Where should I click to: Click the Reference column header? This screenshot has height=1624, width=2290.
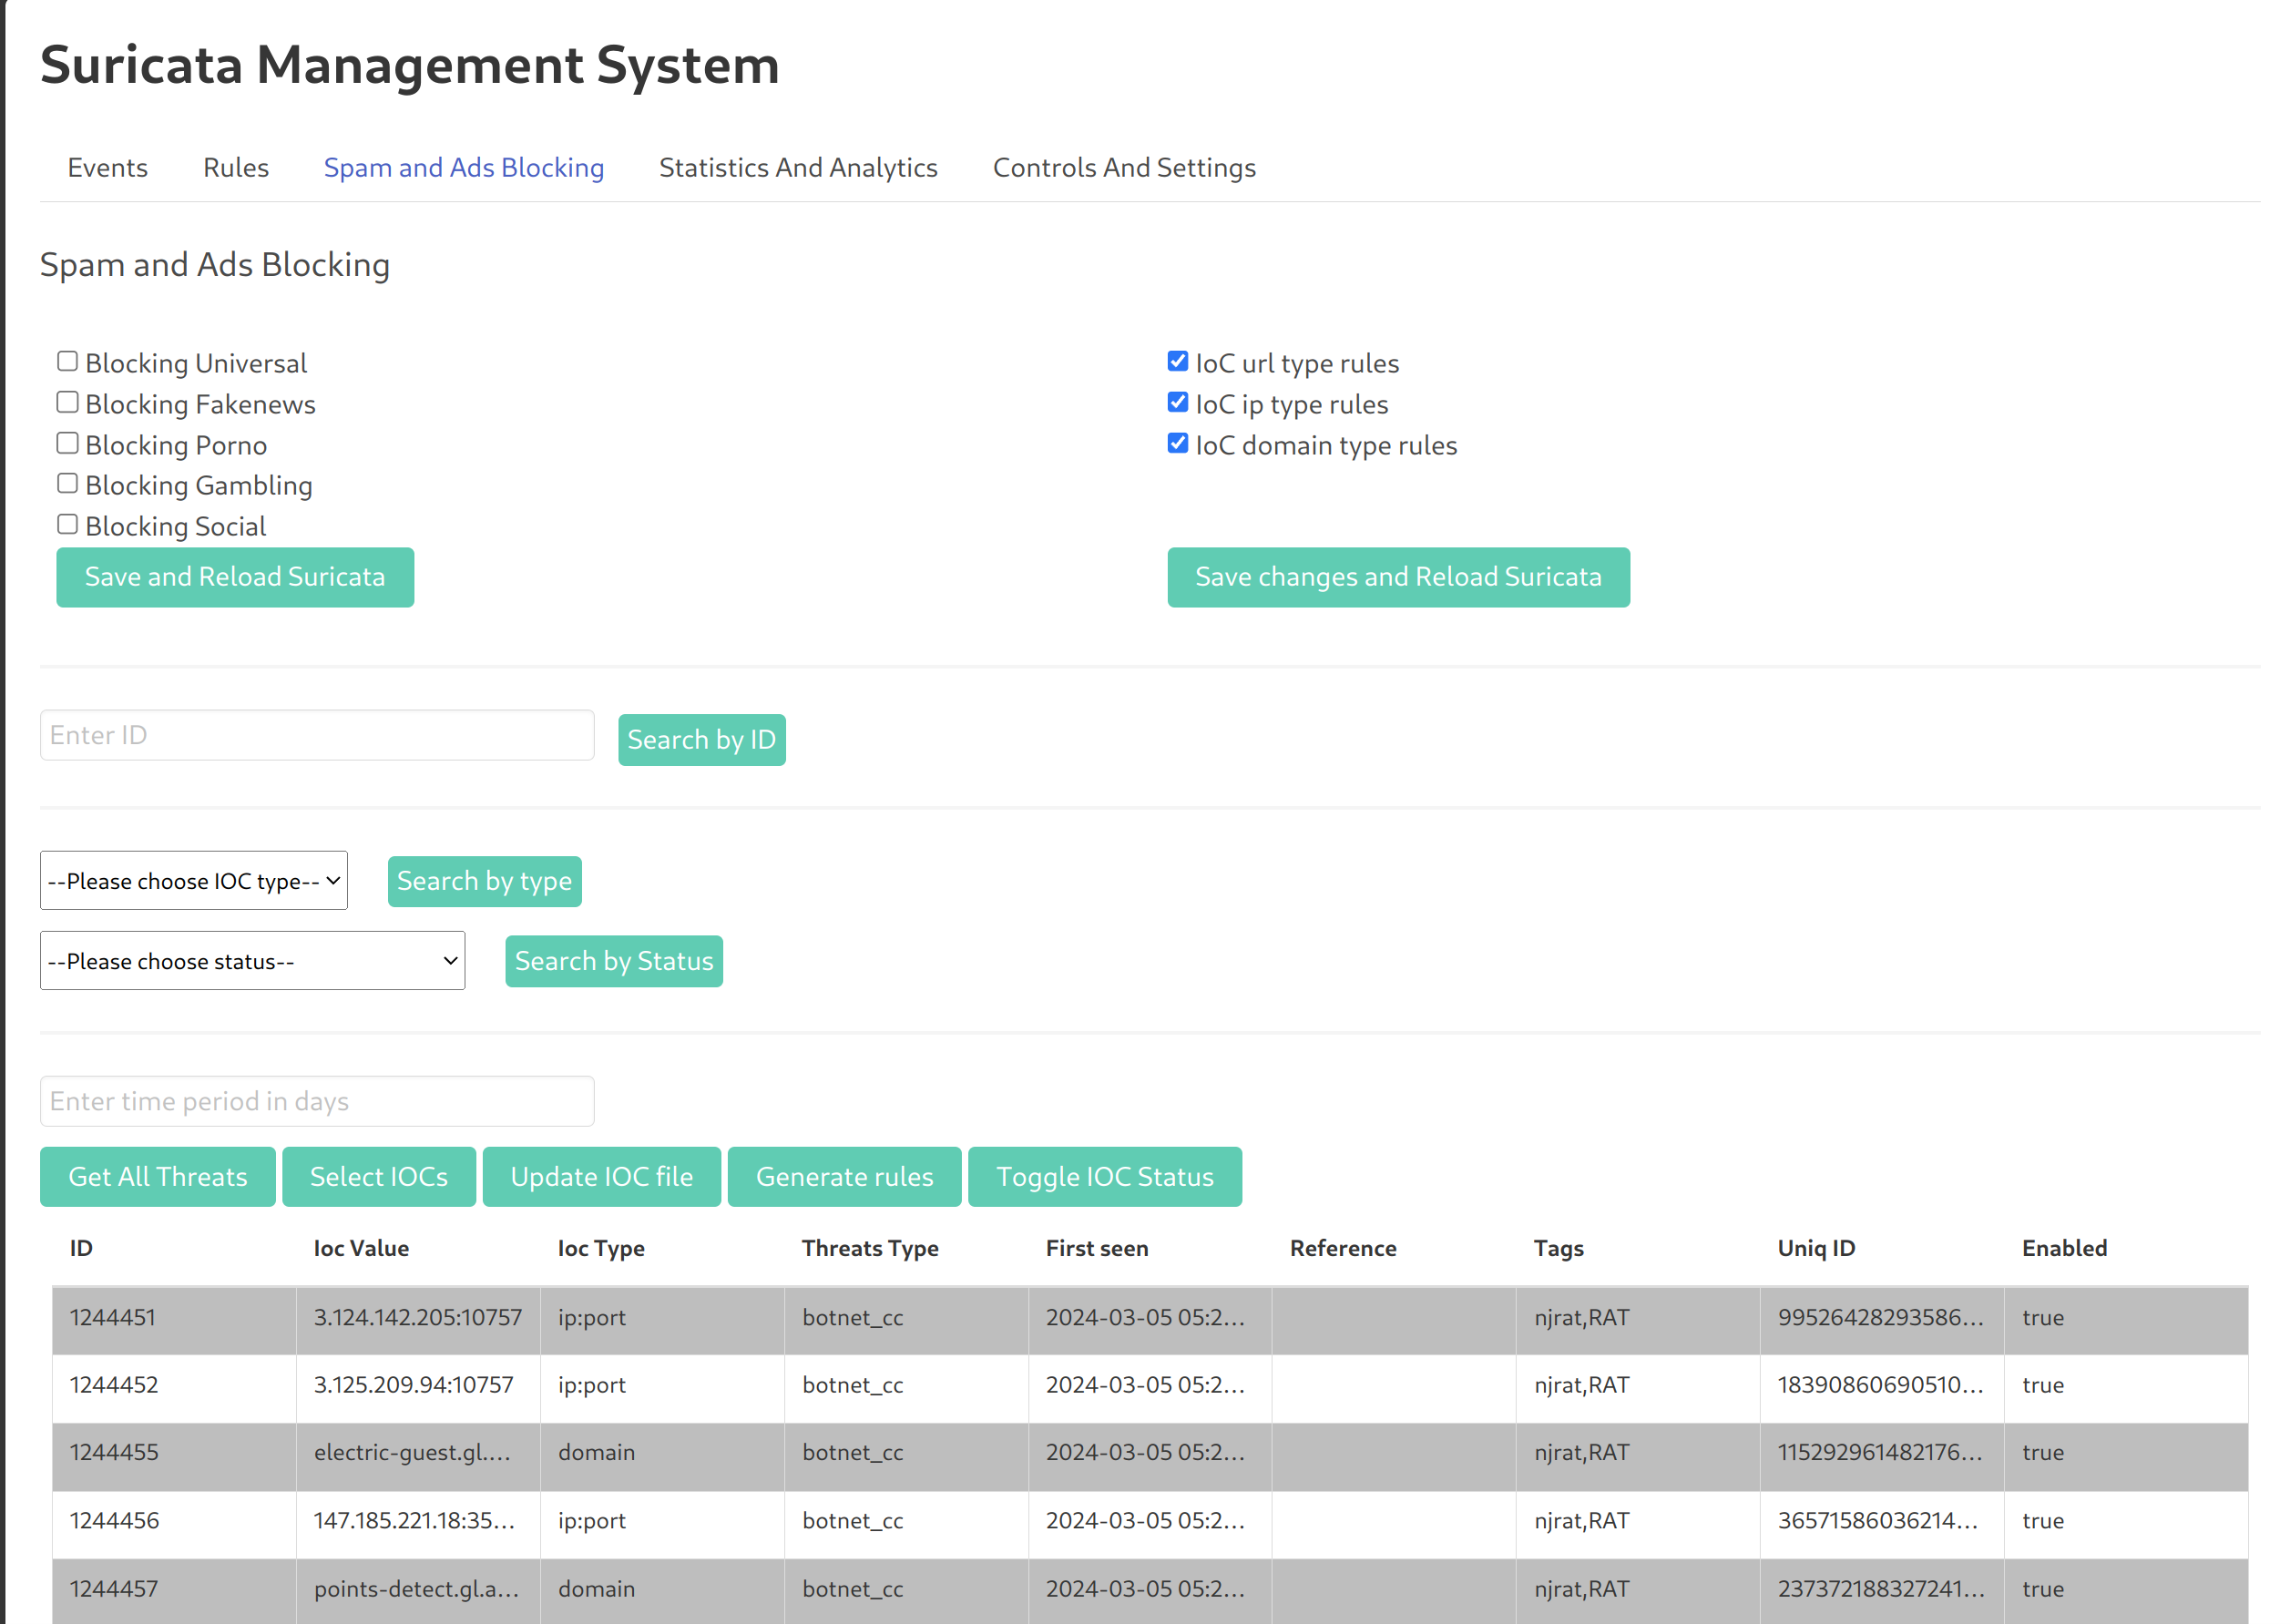(1343, 1248)
